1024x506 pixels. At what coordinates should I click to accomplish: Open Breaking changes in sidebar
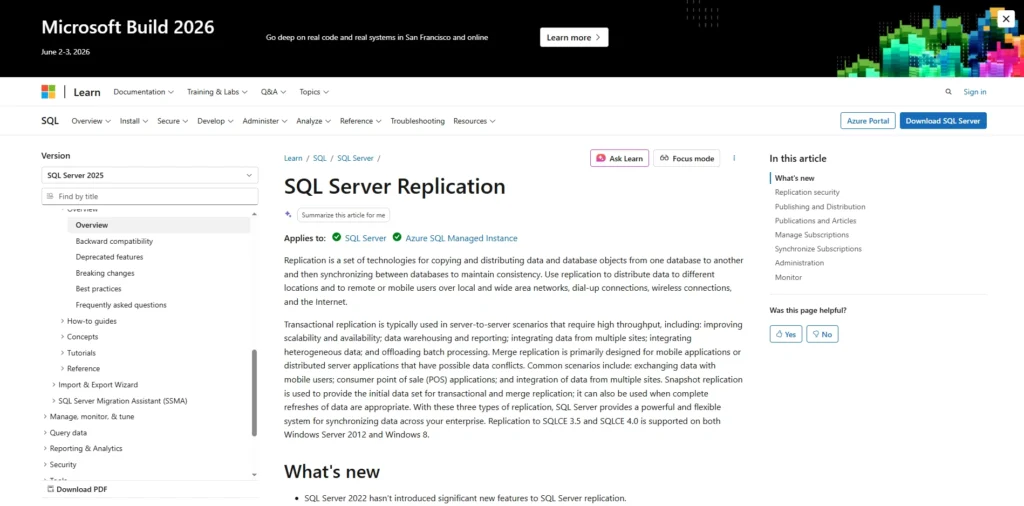104,273
